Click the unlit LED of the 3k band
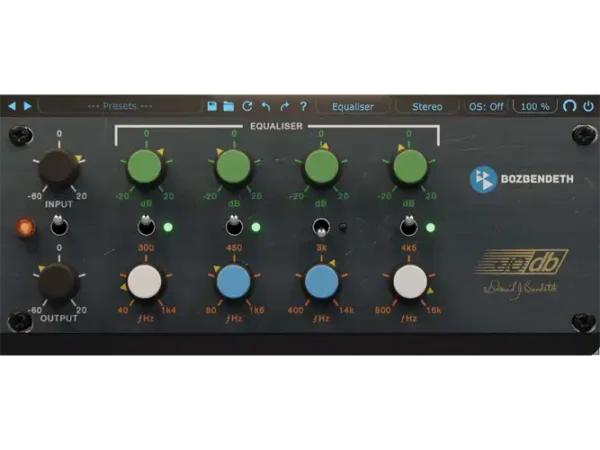This screenshot has height=450, width=600. tap(343, 228)
